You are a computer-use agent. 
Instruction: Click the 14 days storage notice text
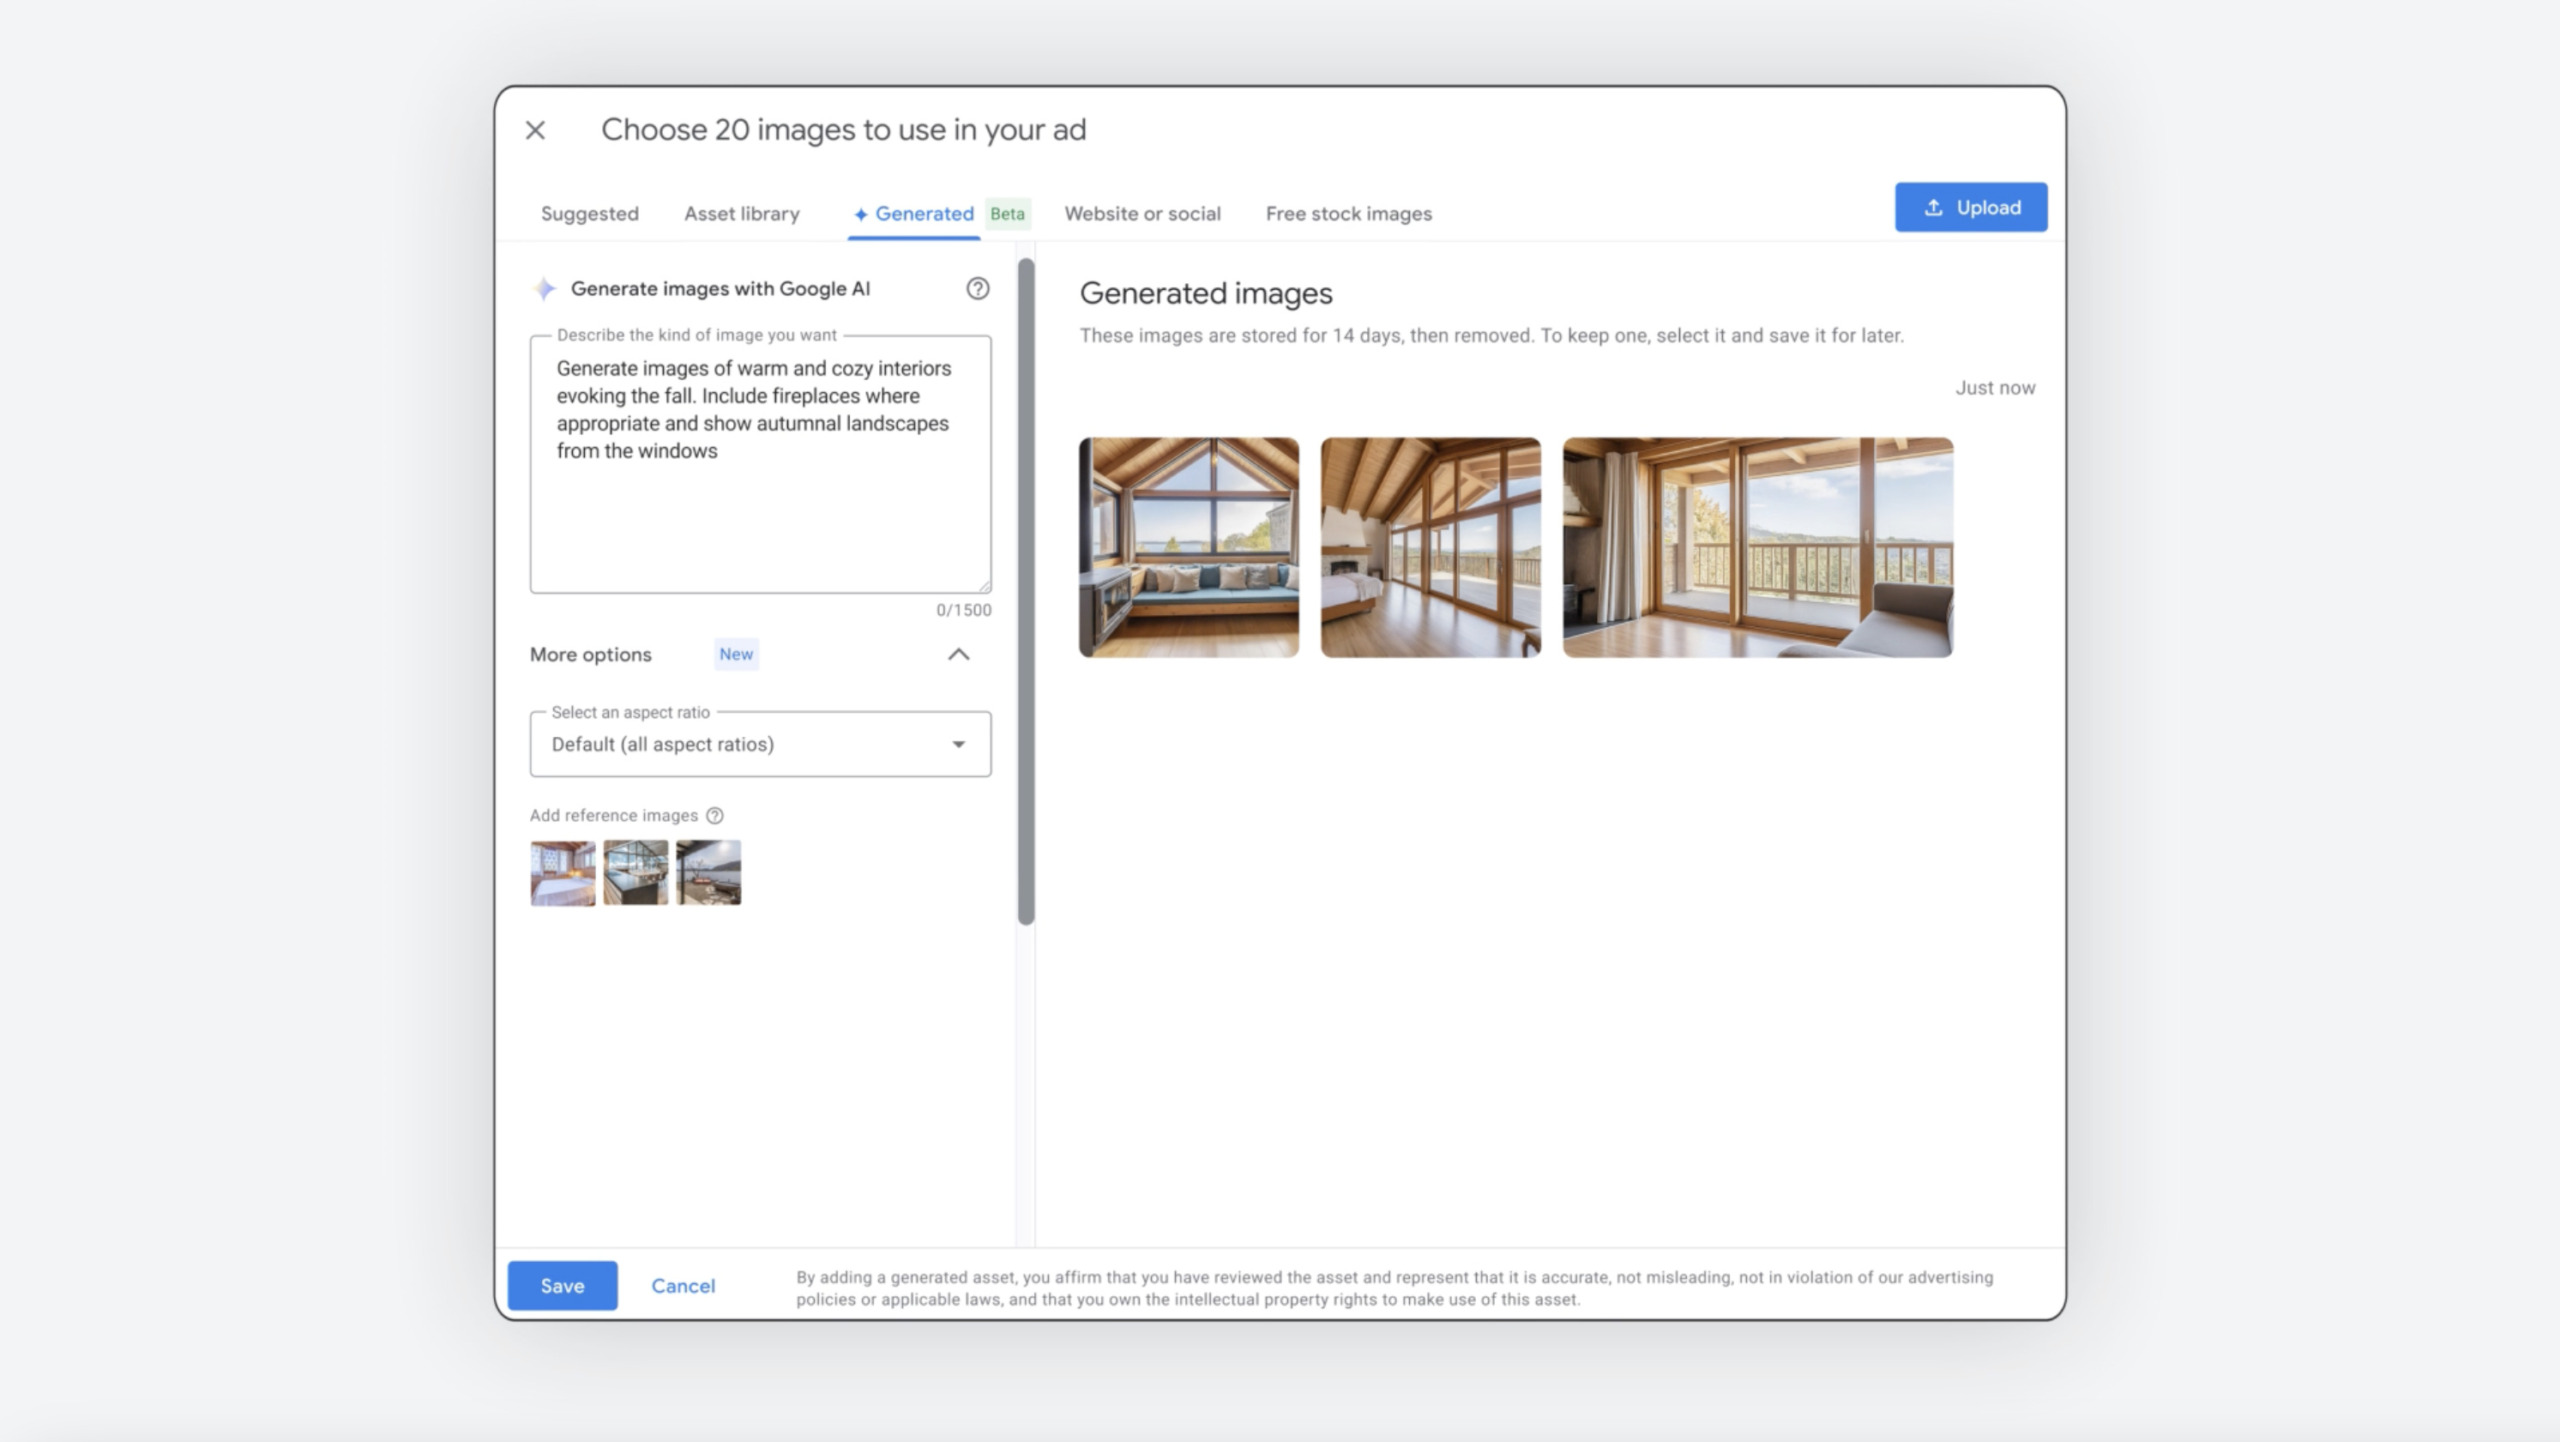(1491, 336)
